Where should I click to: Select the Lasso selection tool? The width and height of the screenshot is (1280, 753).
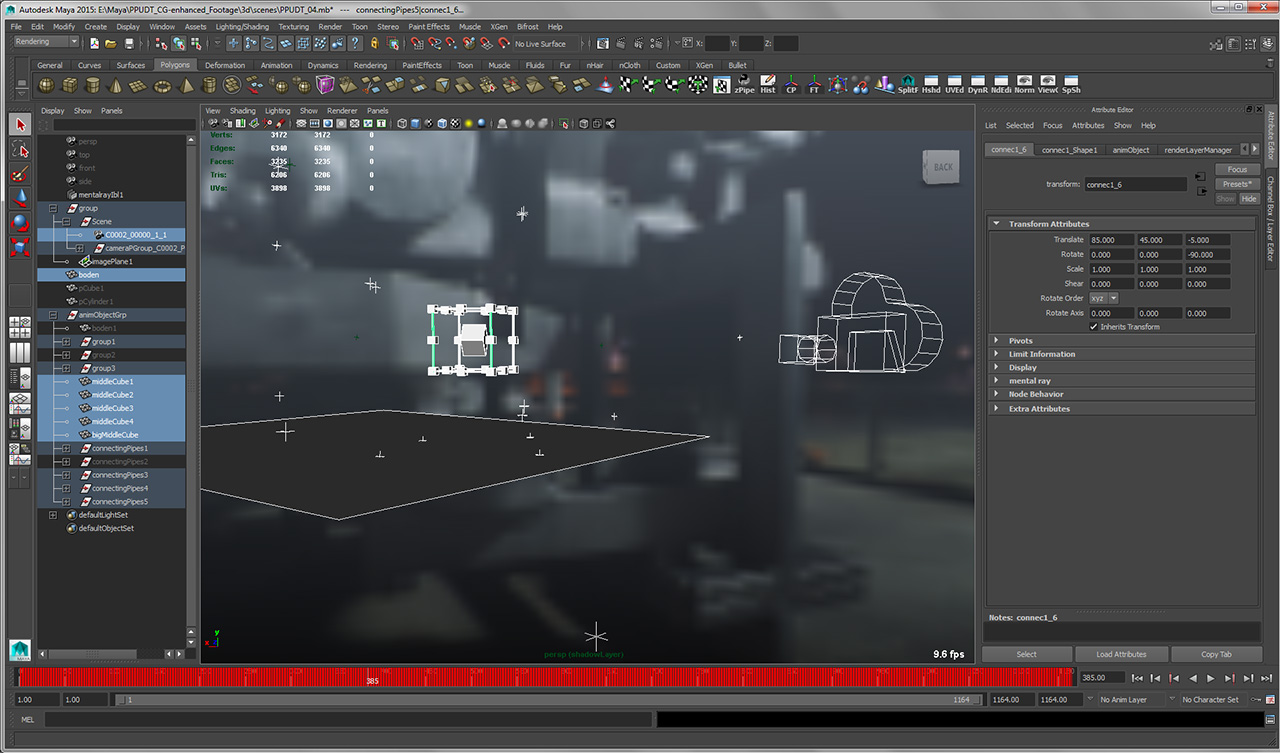pyautogui.click(x=20, y=150)
